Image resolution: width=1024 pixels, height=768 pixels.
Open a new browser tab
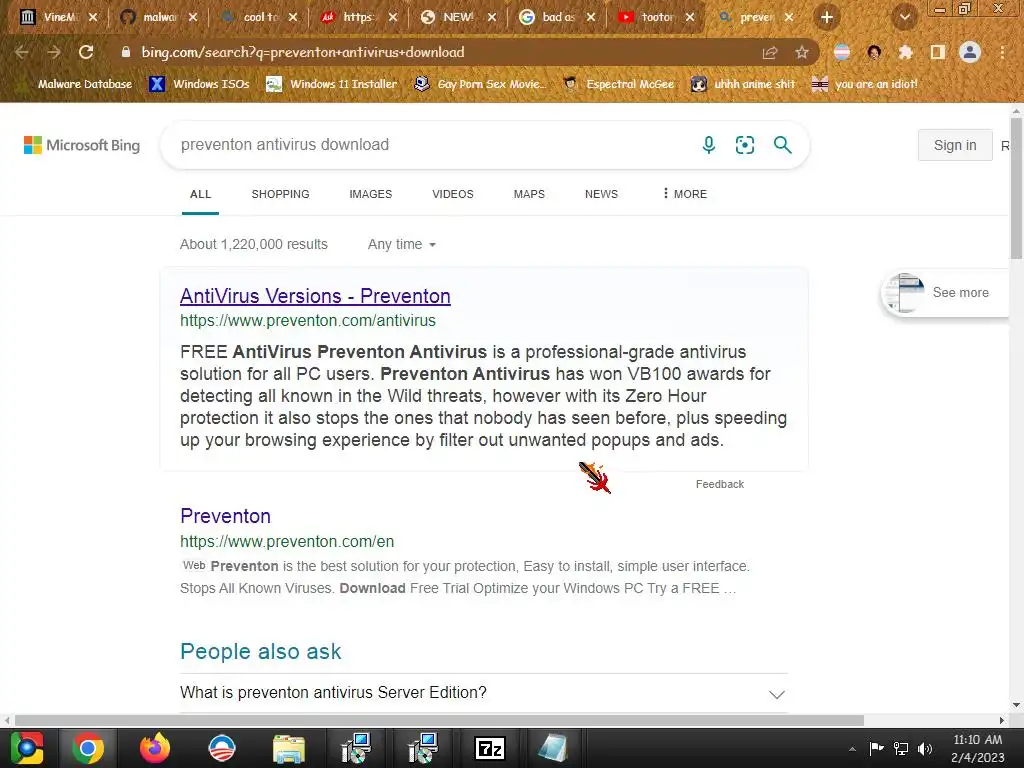click(x=827, y=18)
